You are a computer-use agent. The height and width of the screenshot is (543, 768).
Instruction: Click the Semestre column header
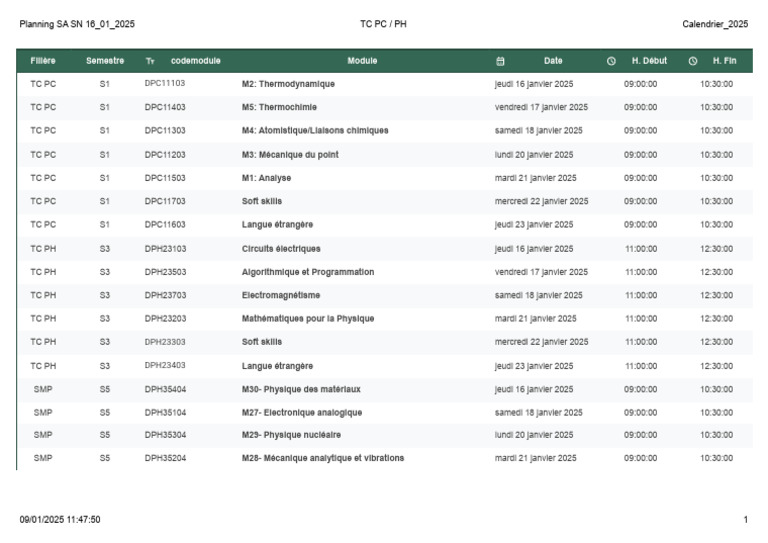(105, 61)
